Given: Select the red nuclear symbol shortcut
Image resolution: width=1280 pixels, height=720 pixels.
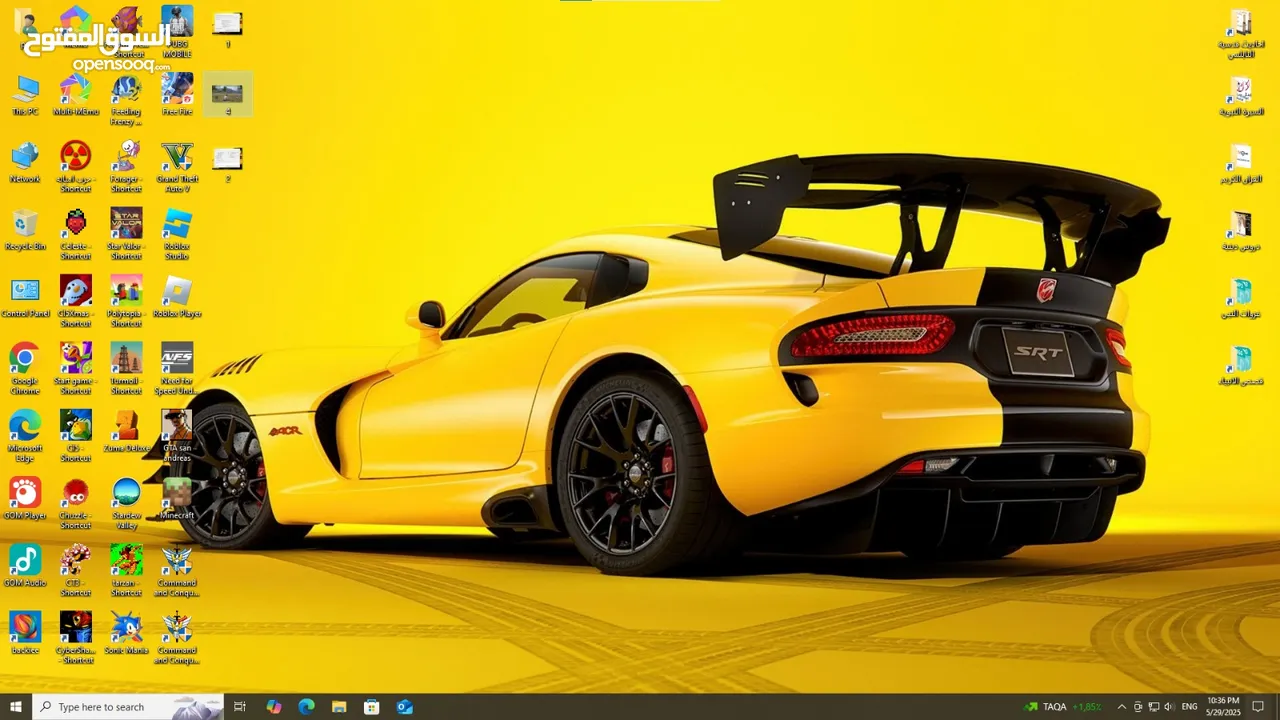Looking at the screenshot, I should (x=76, y=166).
